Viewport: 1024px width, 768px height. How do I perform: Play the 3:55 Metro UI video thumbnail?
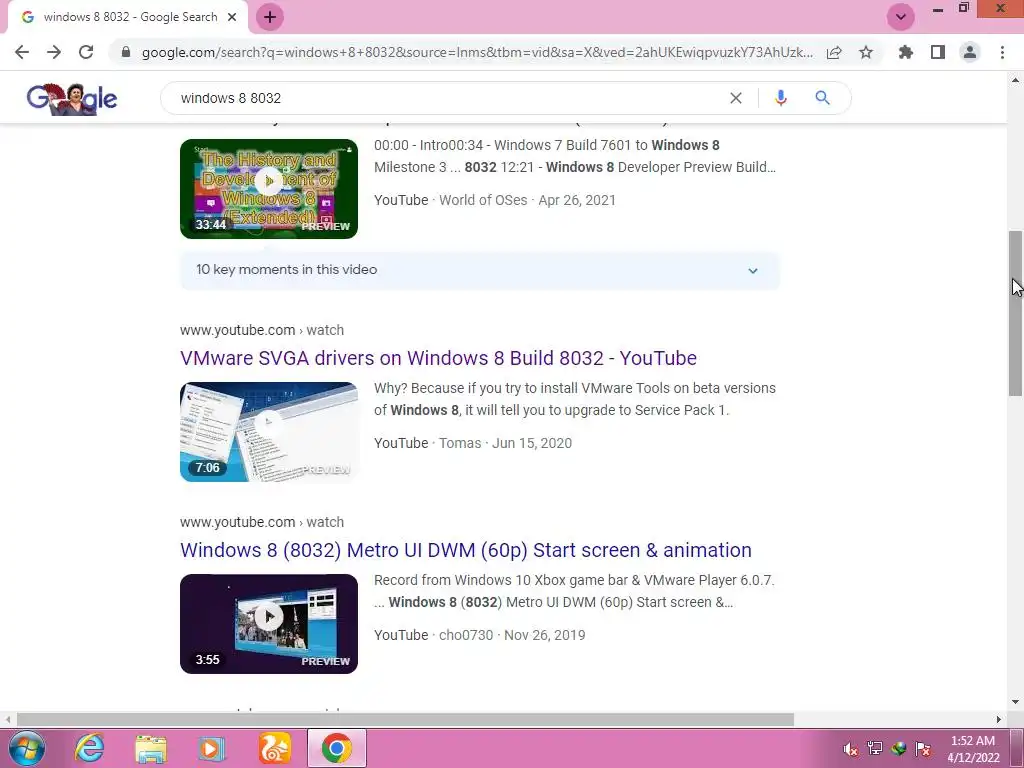[269, 624]
